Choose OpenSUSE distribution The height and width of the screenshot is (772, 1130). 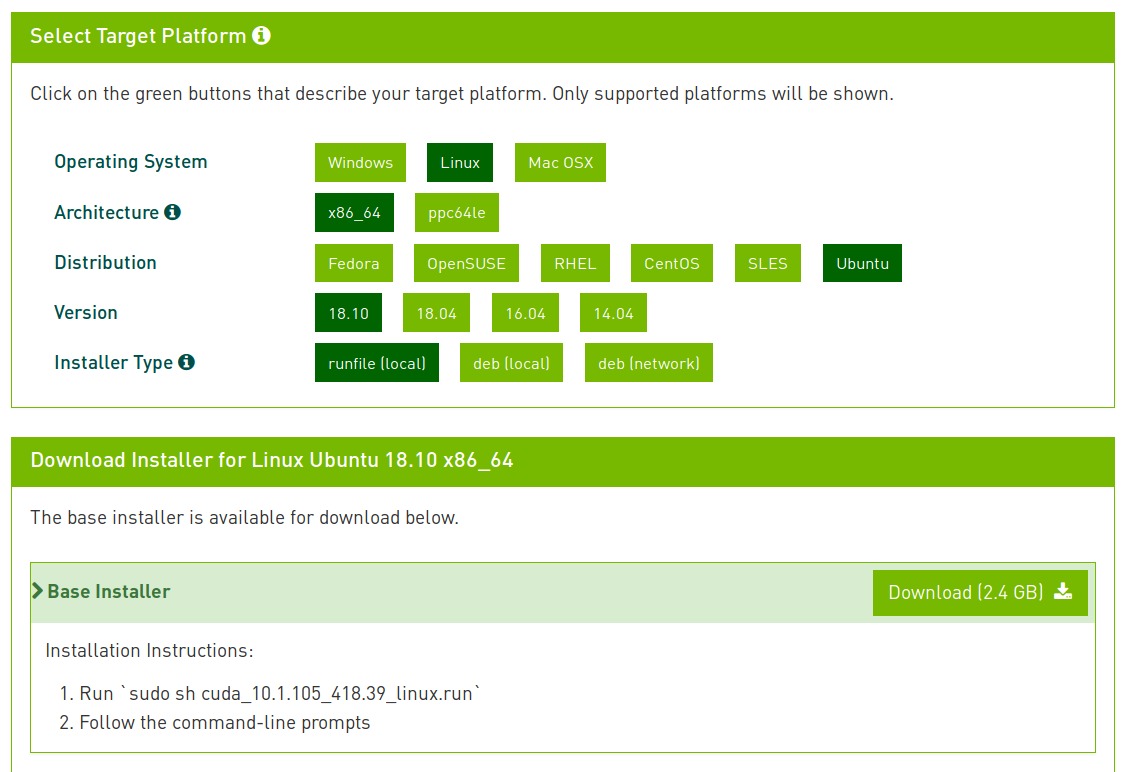pos(466,263)
